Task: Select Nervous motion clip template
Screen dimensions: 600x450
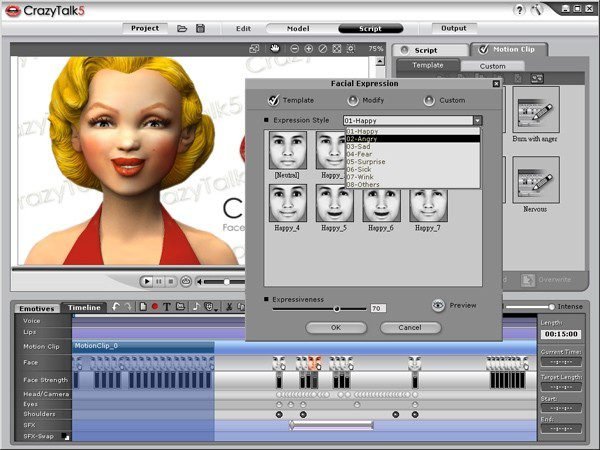Action: [x=536, y=180]
